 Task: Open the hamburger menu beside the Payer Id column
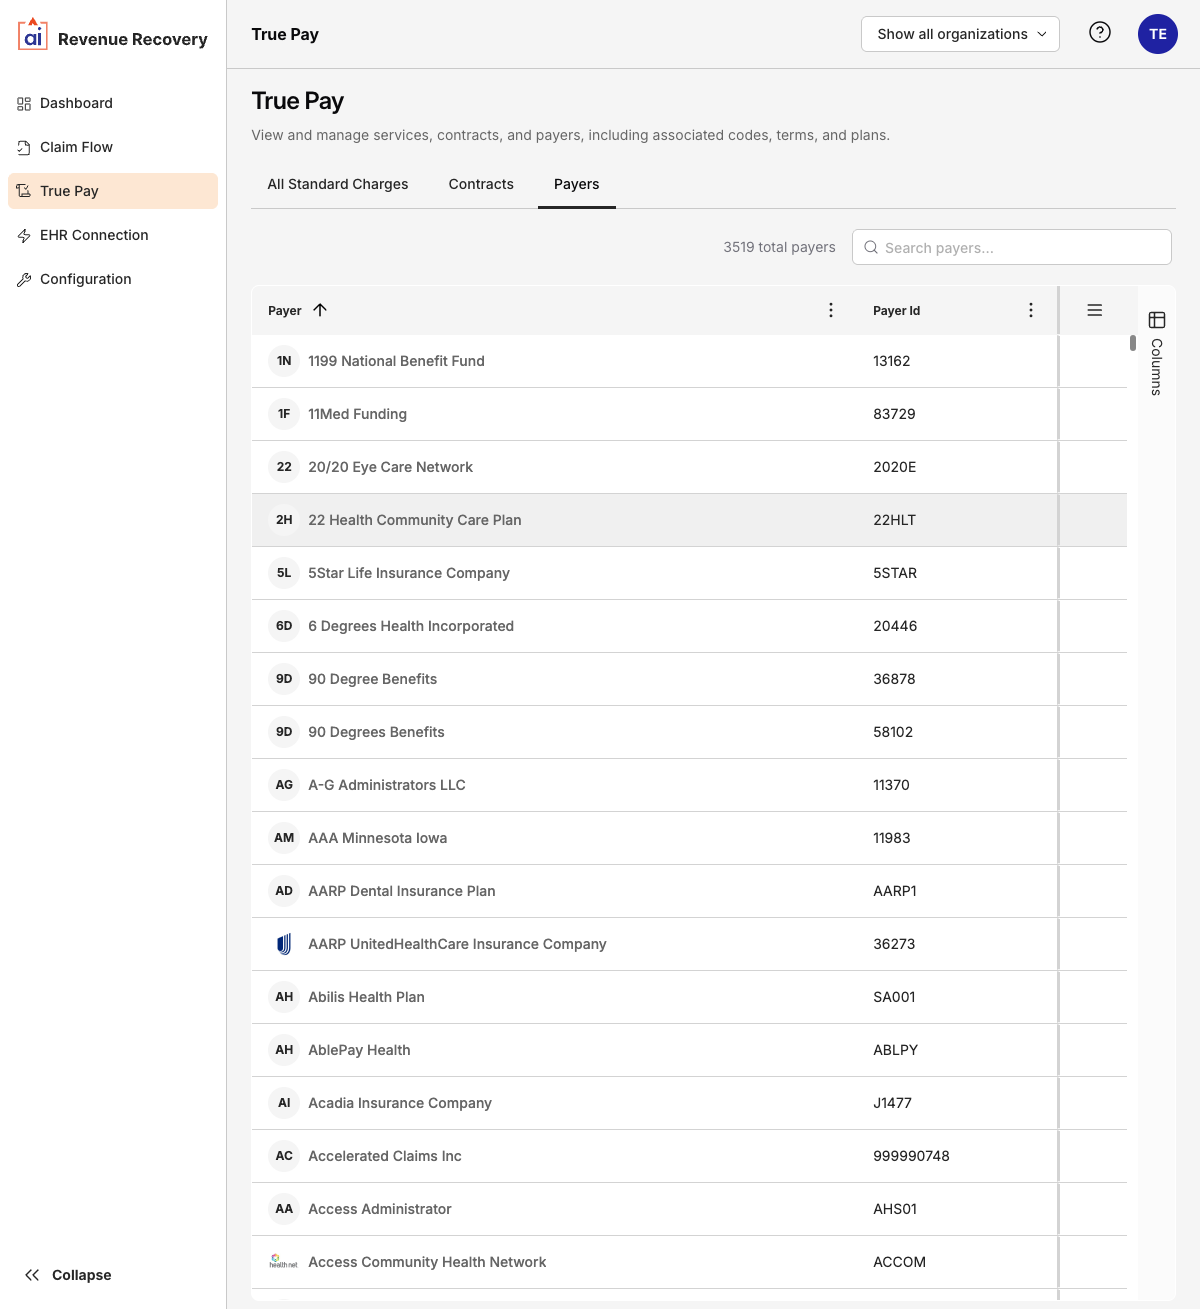[1094, 310]
